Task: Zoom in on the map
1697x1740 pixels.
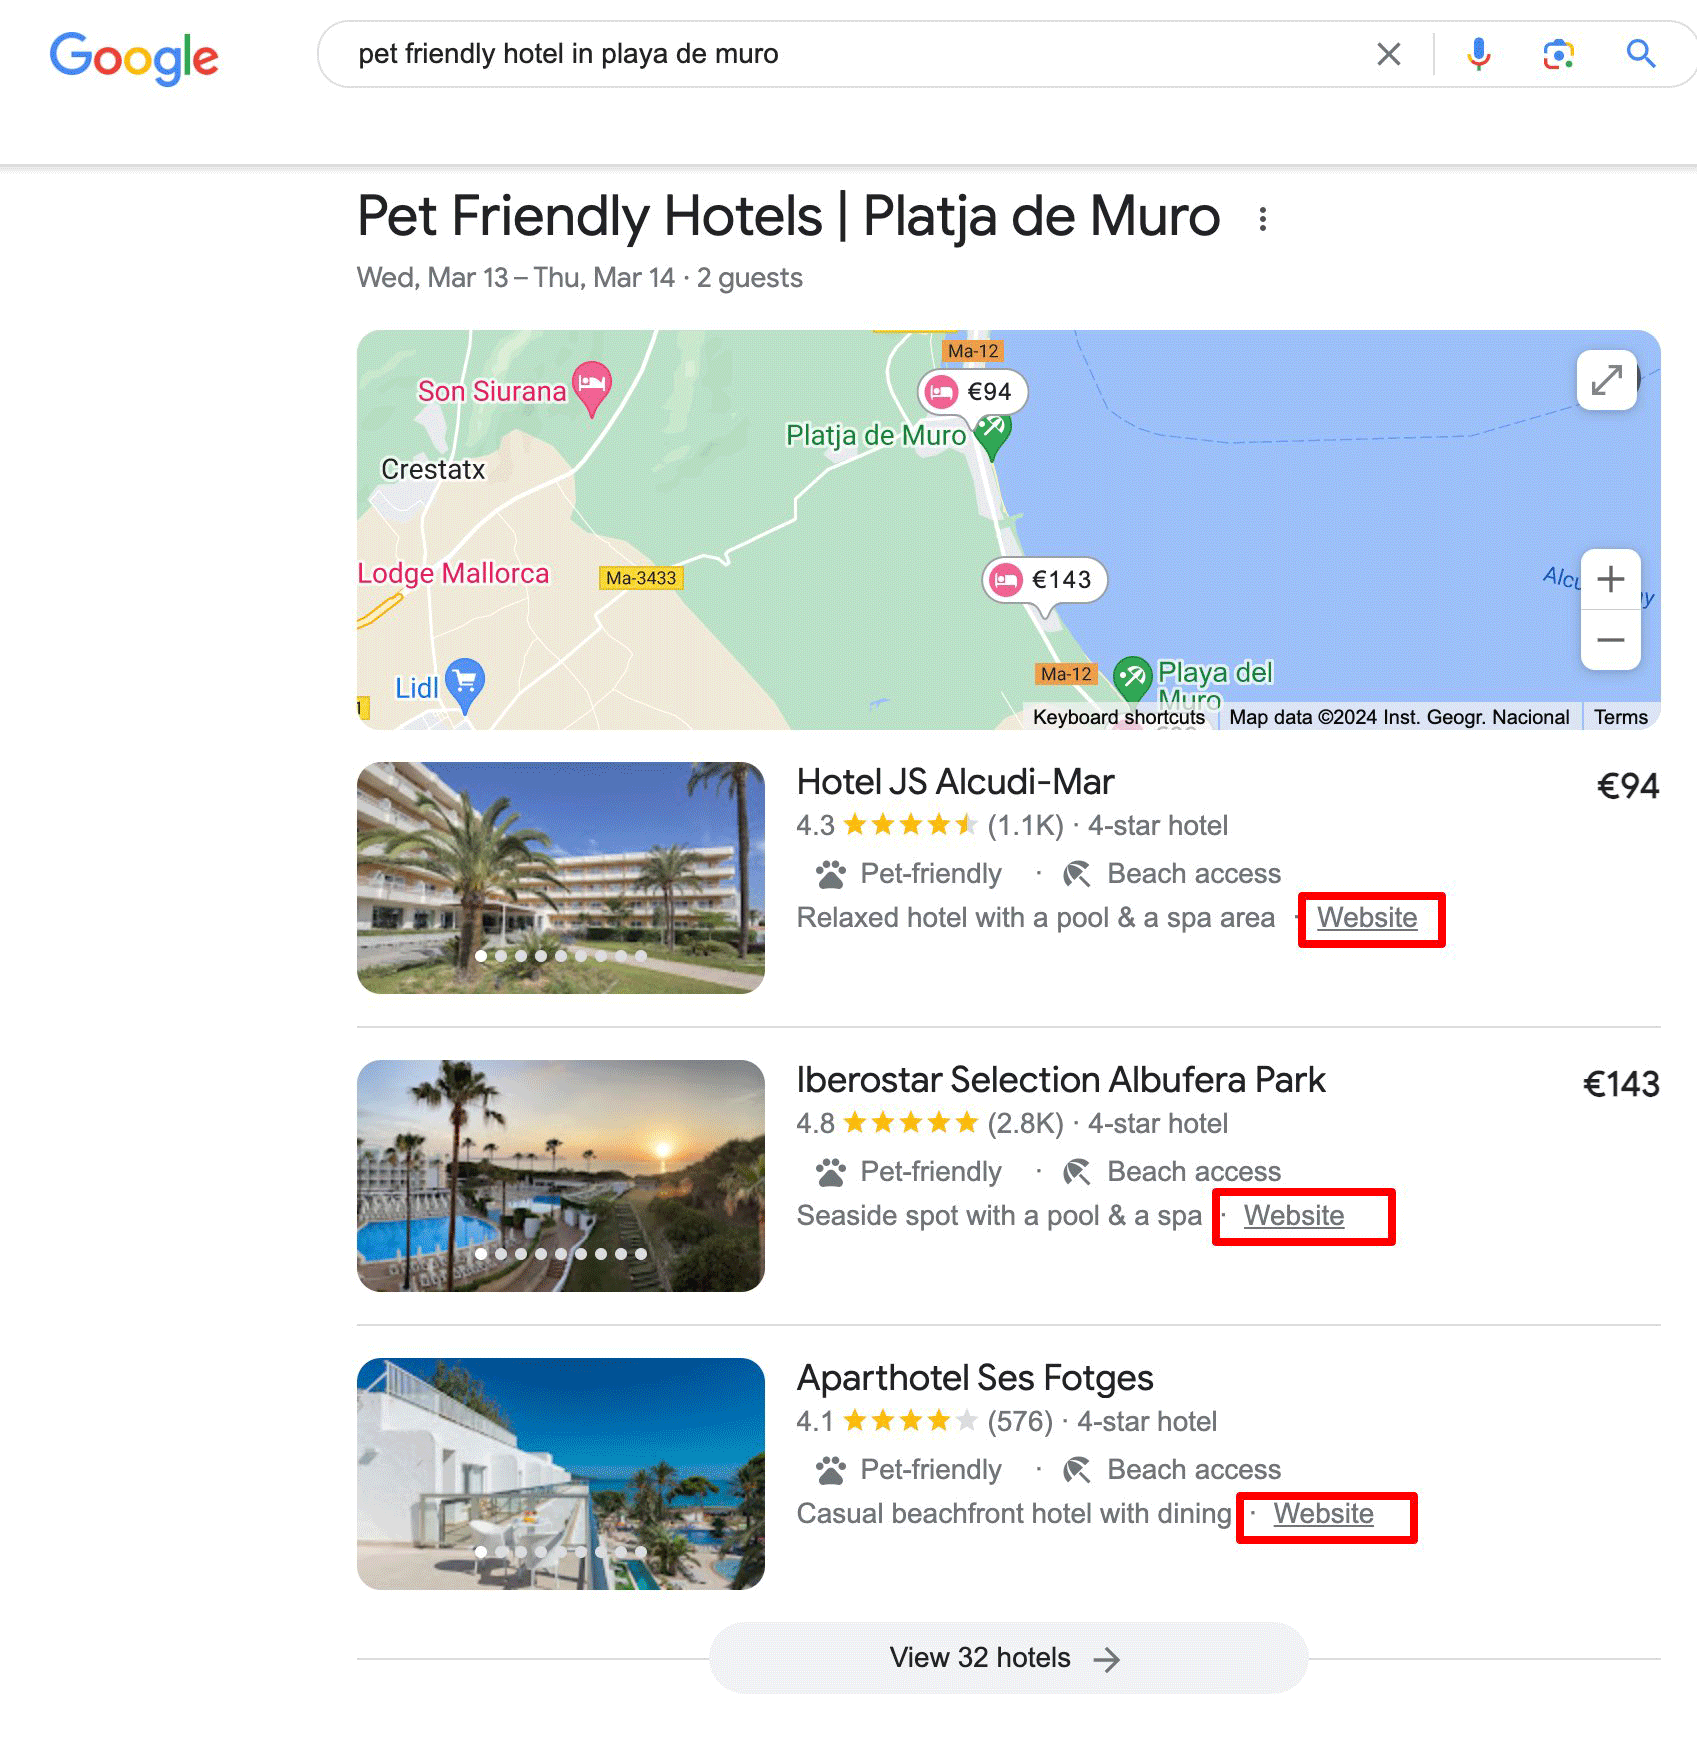Action: click(1610, 580)
